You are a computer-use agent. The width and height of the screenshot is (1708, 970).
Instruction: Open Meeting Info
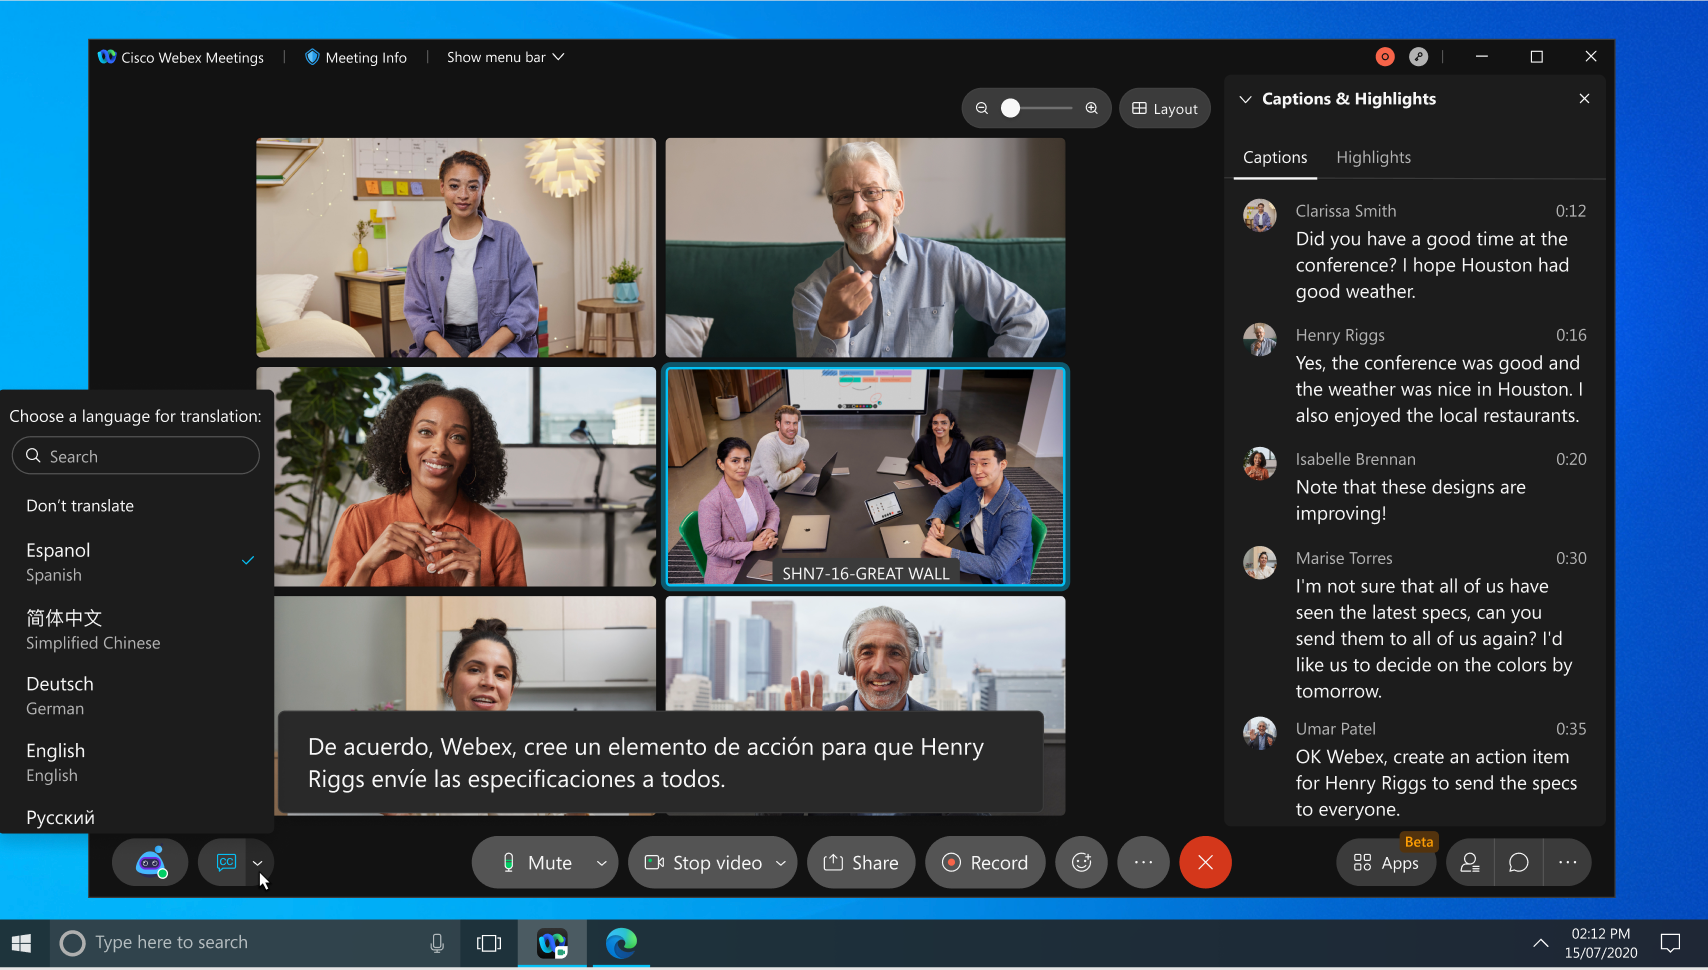[356, 57]
